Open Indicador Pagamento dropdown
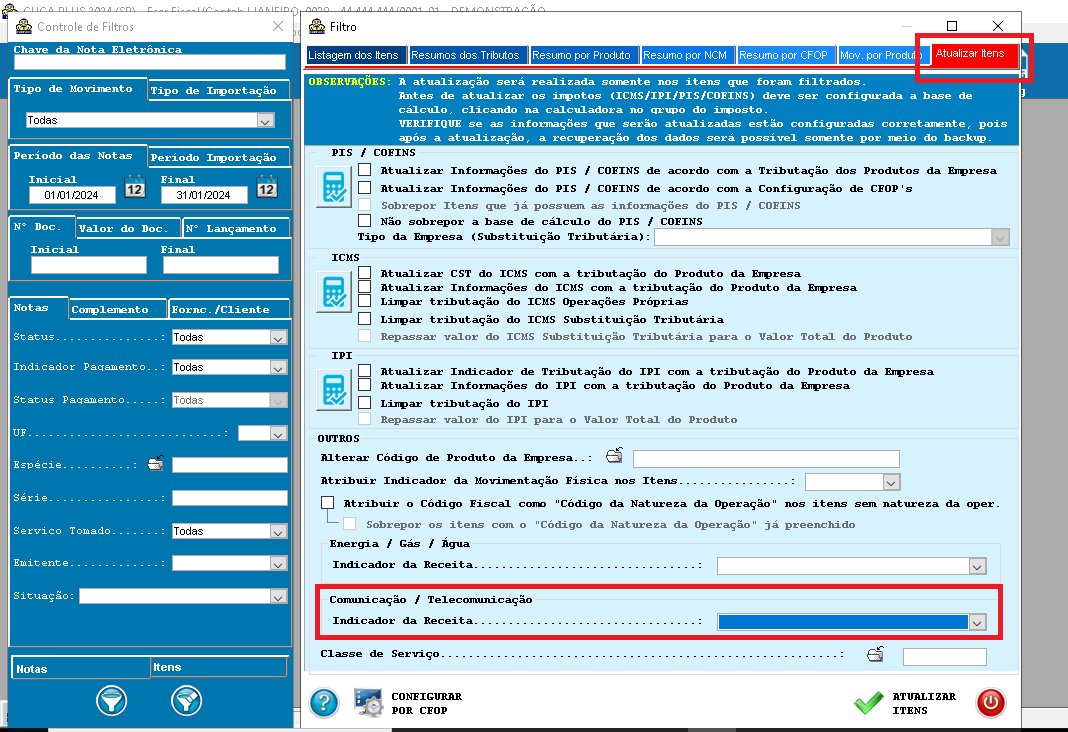This screenshot has width=1068, height=732. (x=278, y=368)
